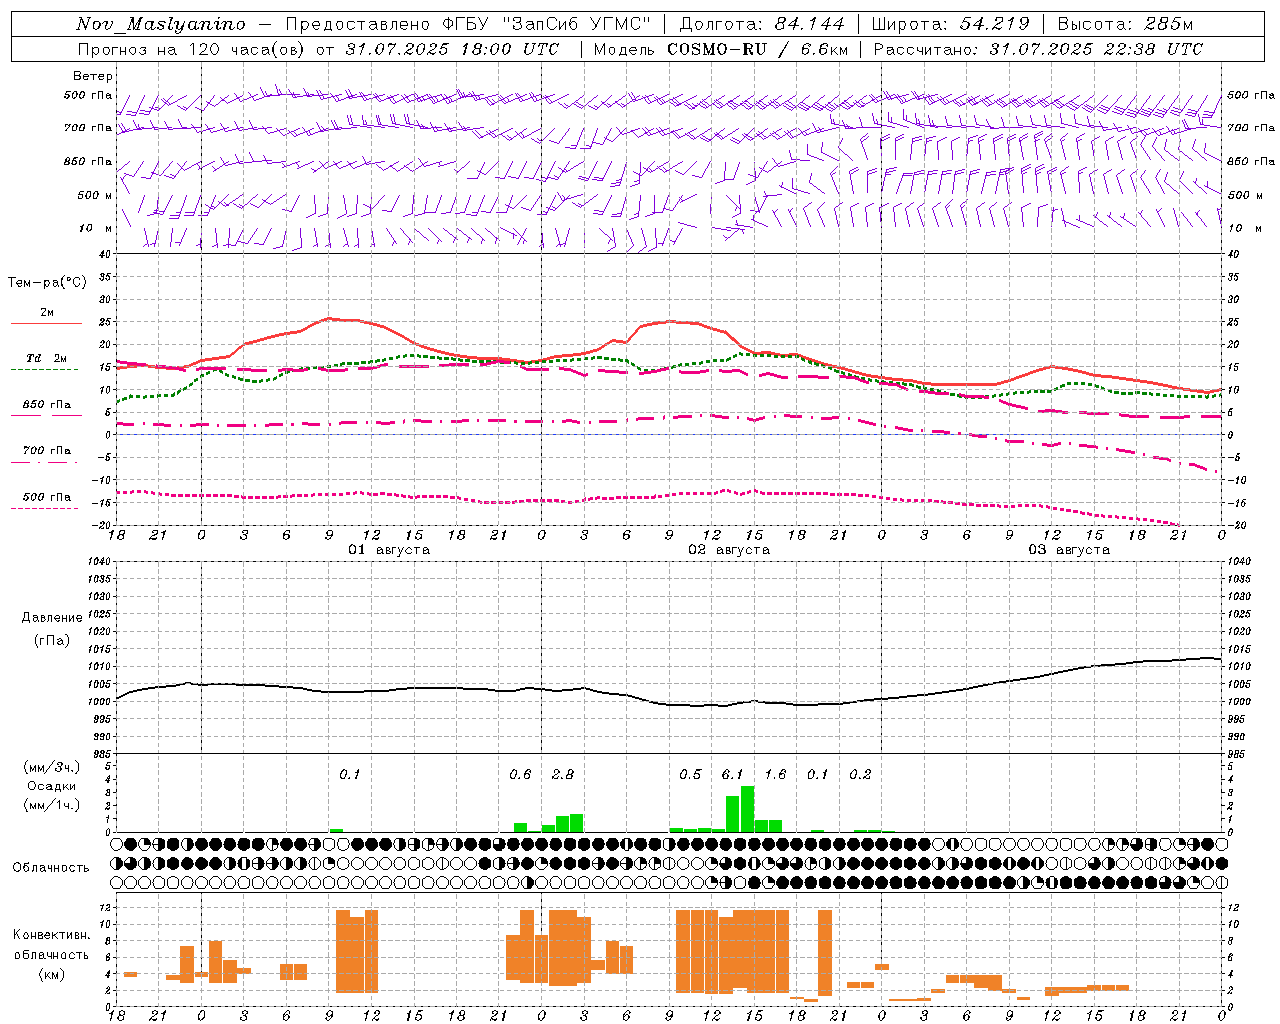Select the elevation text Высота: 285м
Image resolution: width=1280 pixels, height=1024 pixels.
click(1125, 24)
